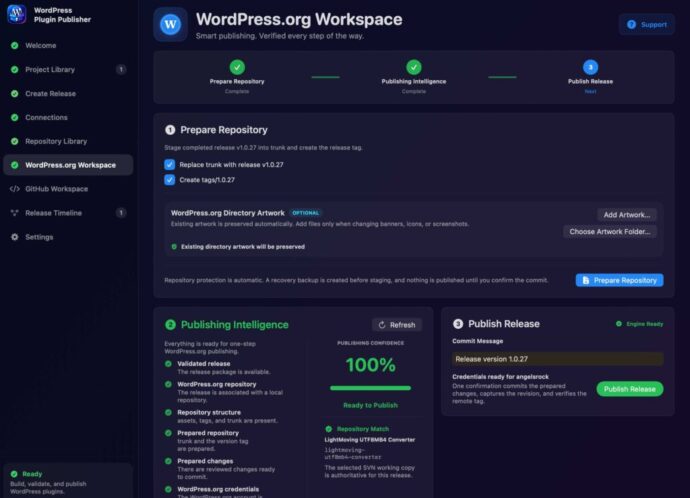Click the check icon beside Connections

15,117
